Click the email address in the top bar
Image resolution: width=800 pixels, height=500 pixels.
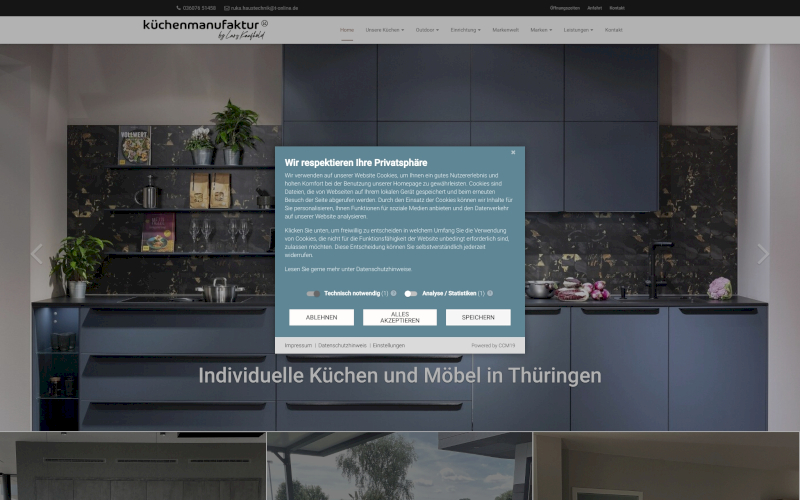coord(262,8)
